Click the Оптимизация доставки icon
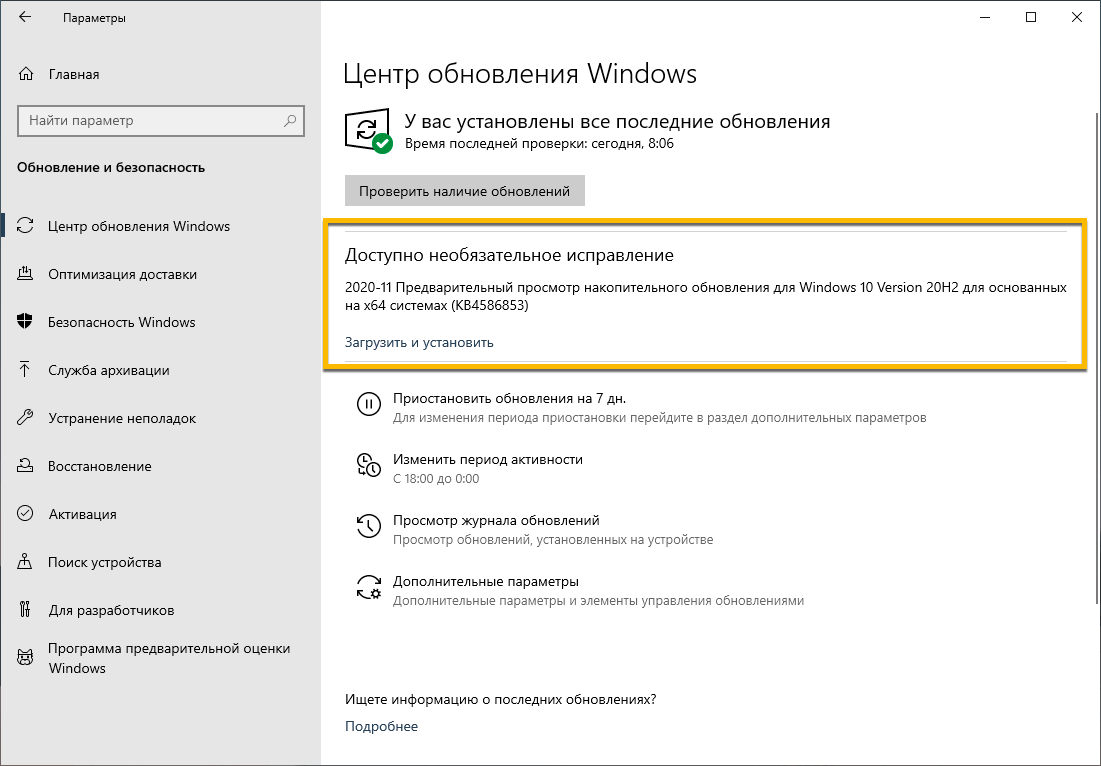 [26, 274]
